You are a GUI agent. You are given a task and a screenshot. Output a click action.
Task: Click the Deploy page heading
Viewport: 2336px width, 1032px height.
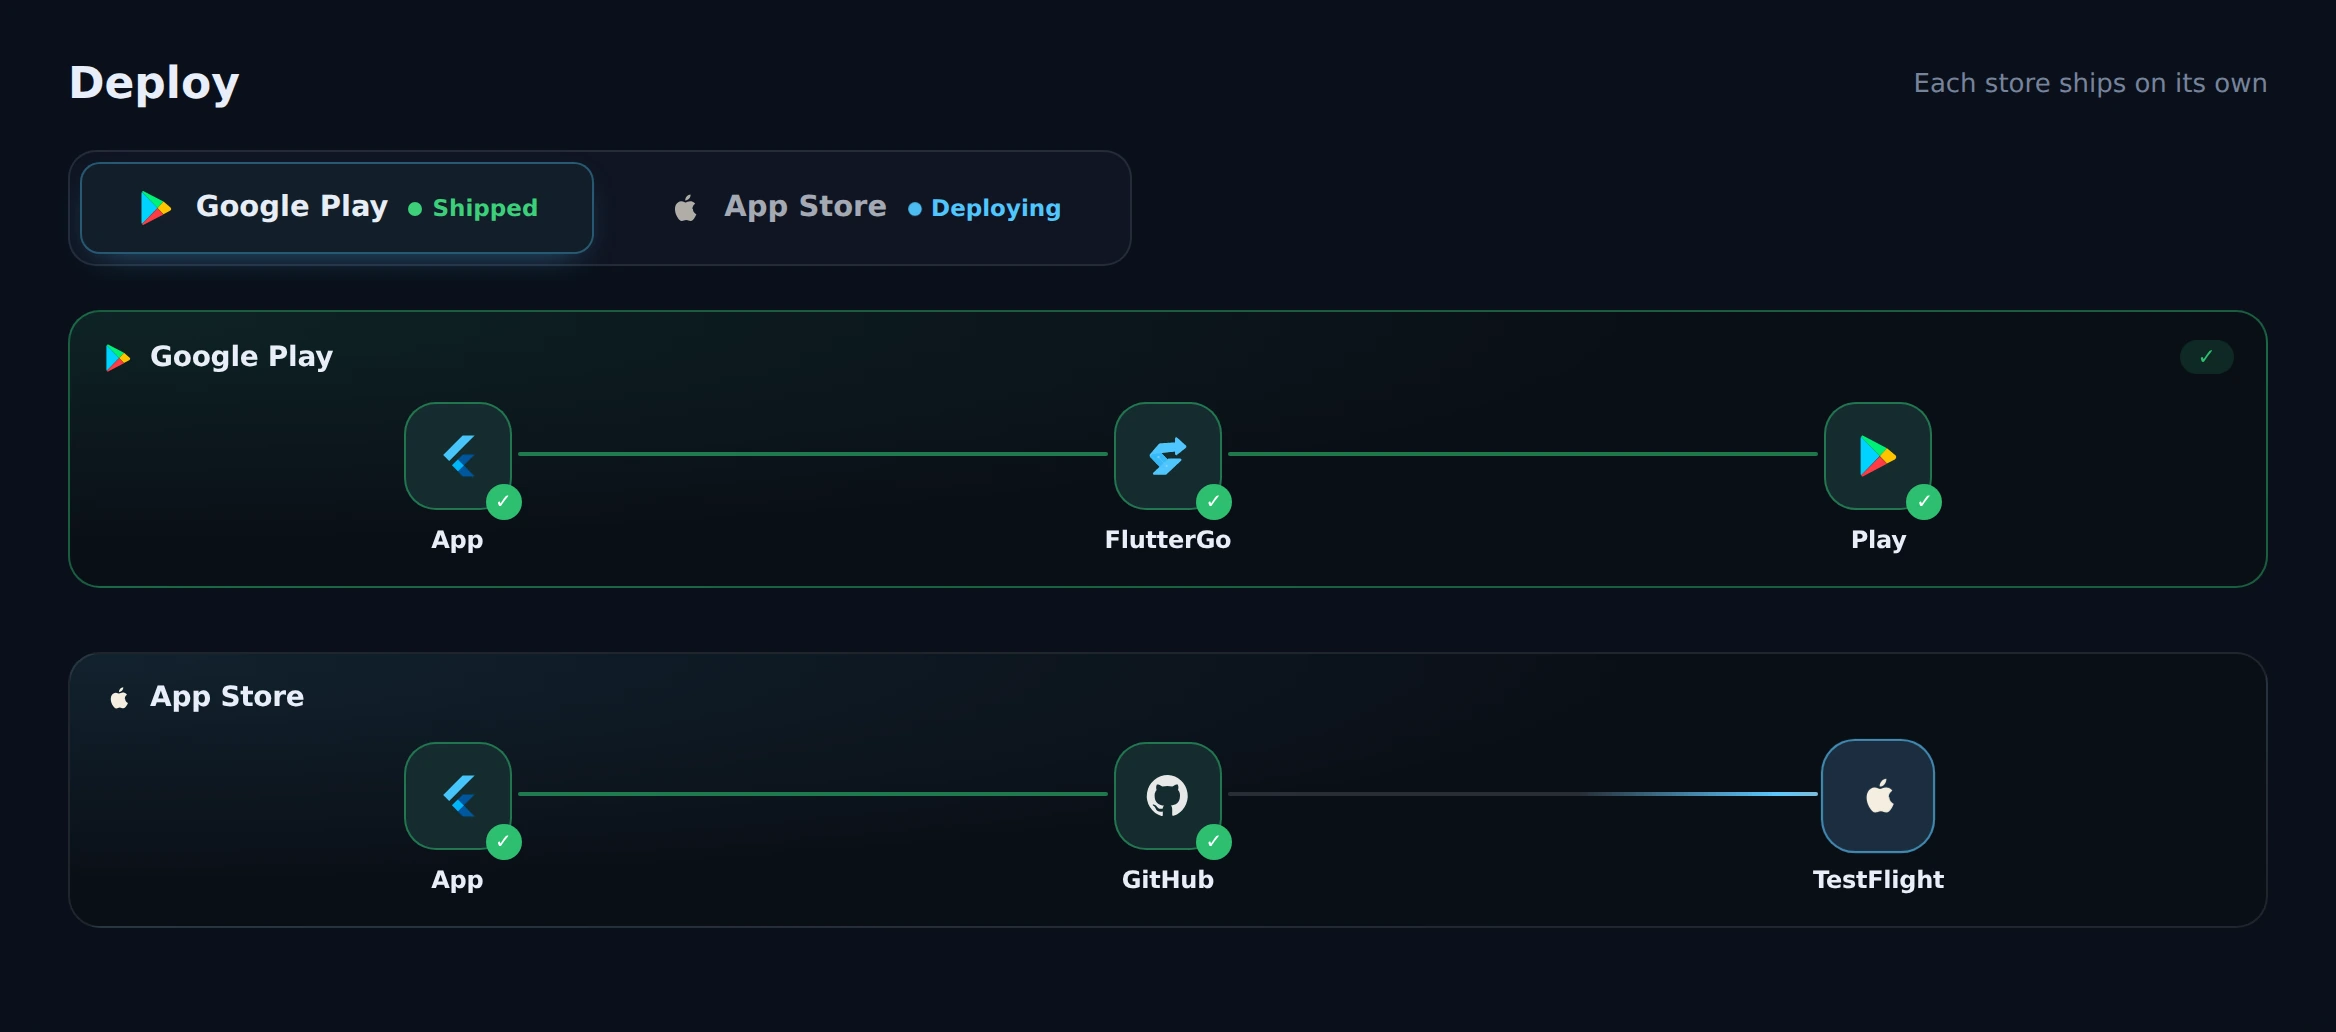tap(154, 83)
